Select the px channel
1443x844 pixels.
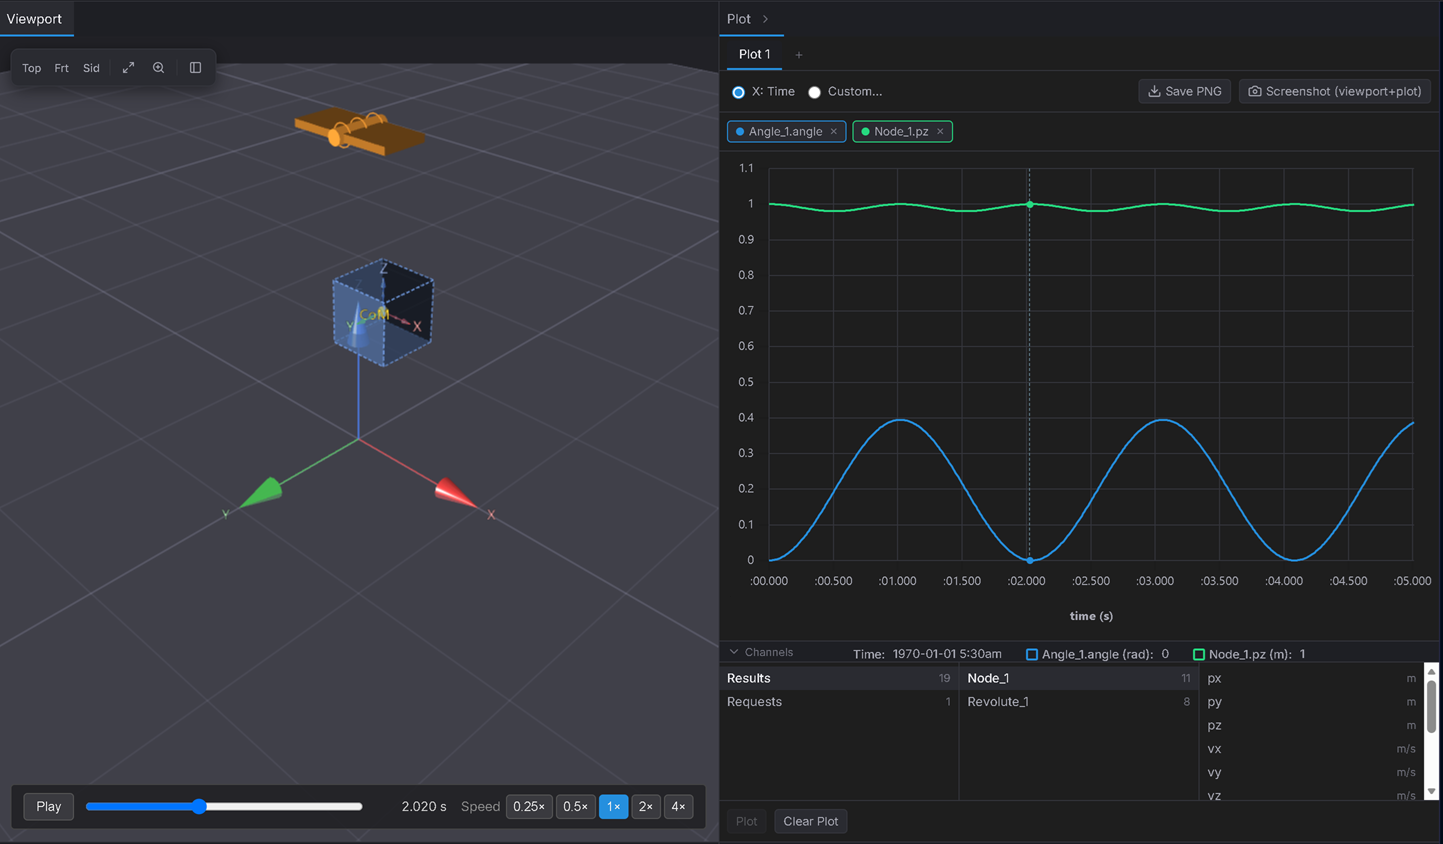click(x=1311, y=678)
